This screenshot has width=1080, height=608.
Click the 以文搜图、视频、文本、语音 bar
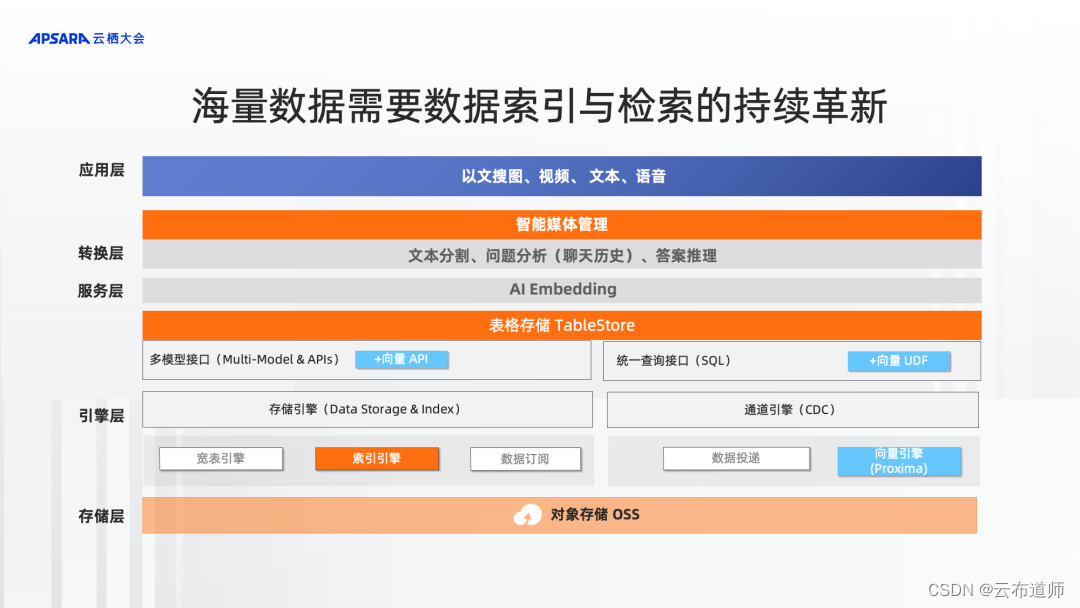[562, 176]
